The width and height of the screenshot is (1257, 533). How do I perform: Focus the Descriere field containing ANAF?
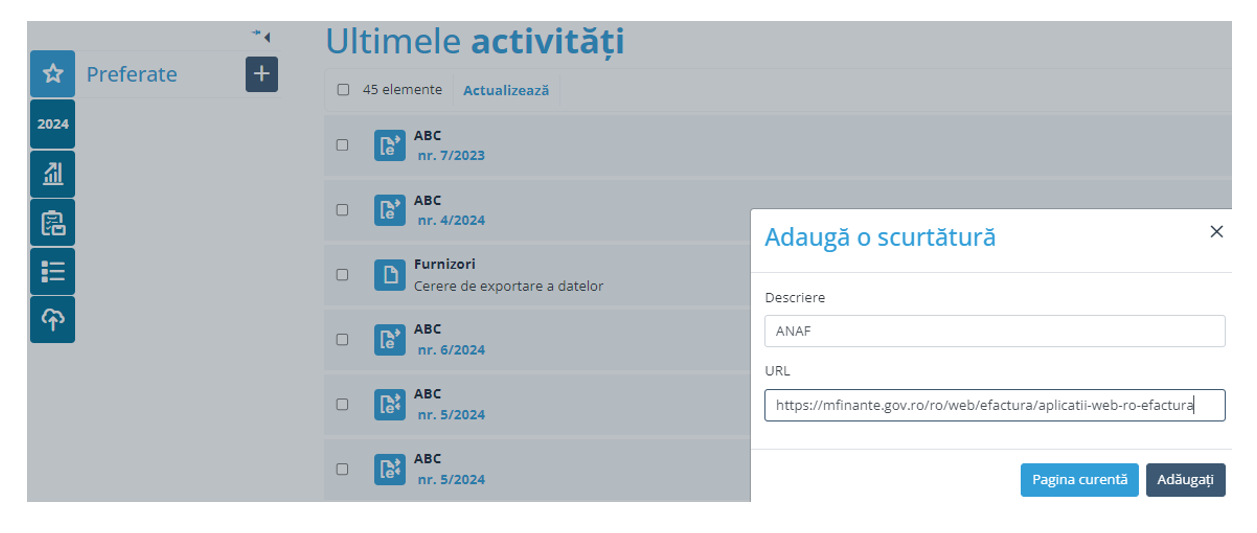click(994, 331)
